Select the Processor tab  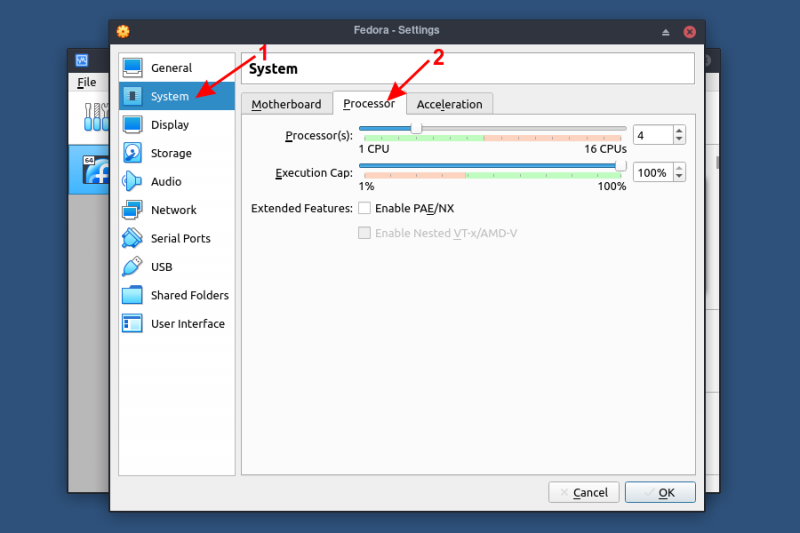(369, 104)
